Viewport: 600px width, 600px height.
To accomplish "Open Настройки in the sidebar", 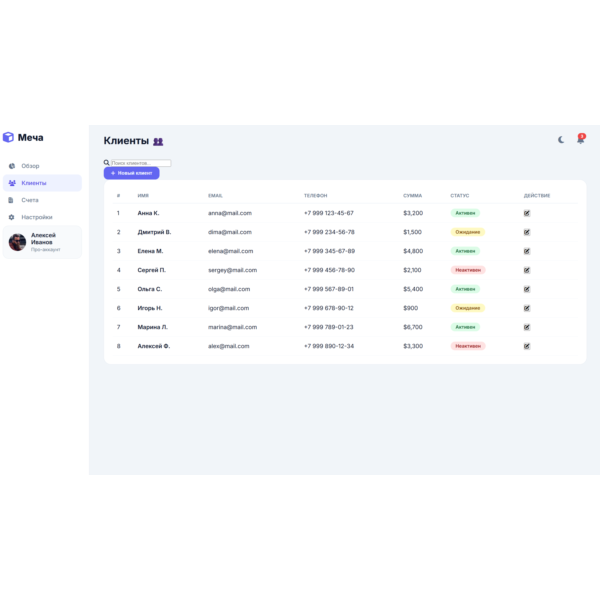I will [42, 217].
